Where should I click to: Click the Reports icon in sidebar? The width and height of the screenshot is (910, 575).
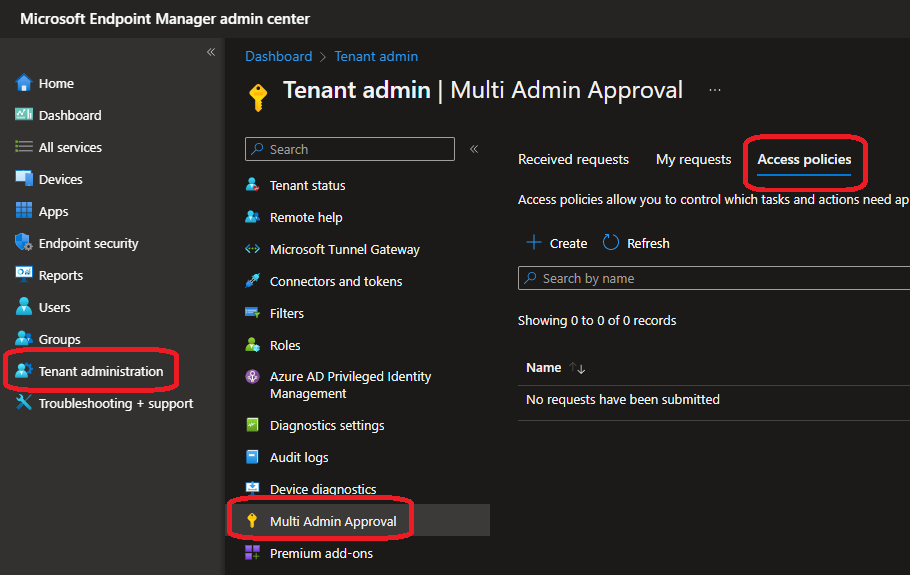pyautogui.click(x=24, y=275)
